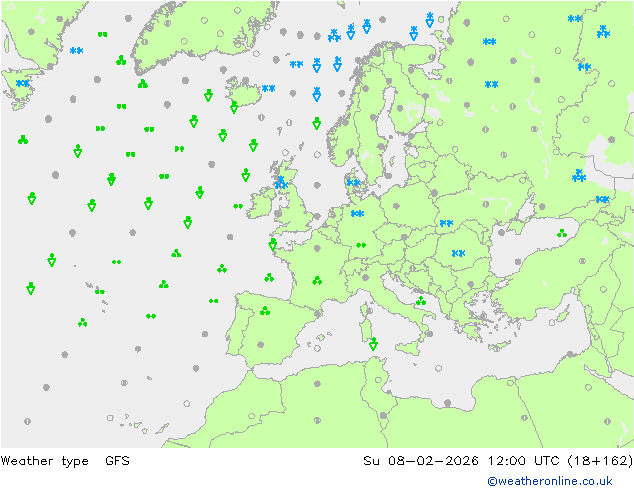
Task: Click the forecast date and time text
Action: pyautogui.click(x=498, y=460)
